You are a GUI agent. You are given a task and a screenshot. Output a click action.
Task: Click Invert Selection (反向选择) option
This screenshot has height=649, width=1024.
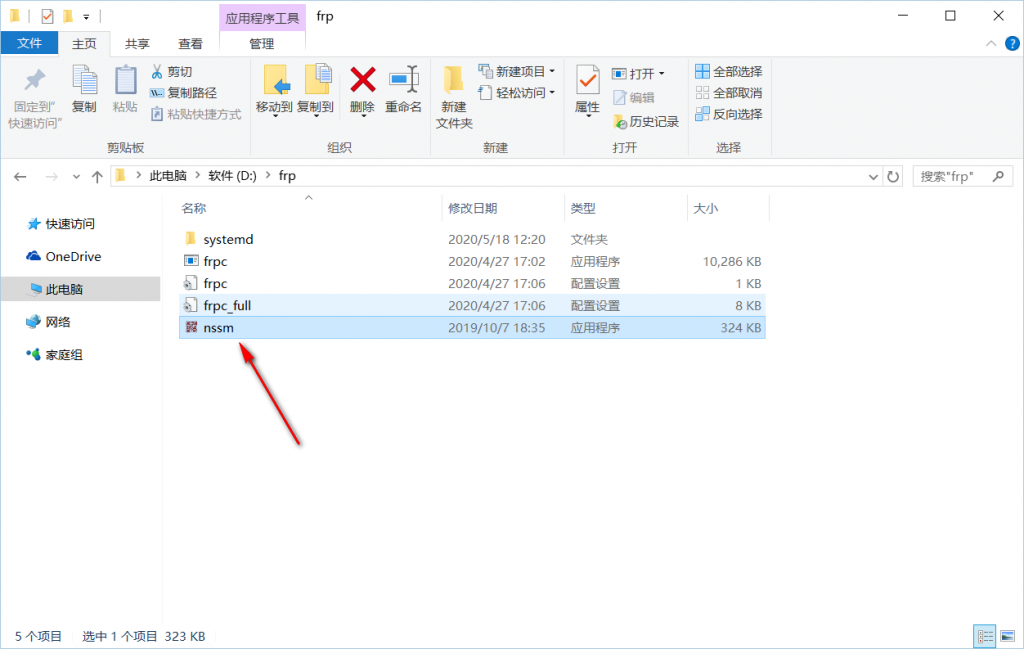click(728, 114)
